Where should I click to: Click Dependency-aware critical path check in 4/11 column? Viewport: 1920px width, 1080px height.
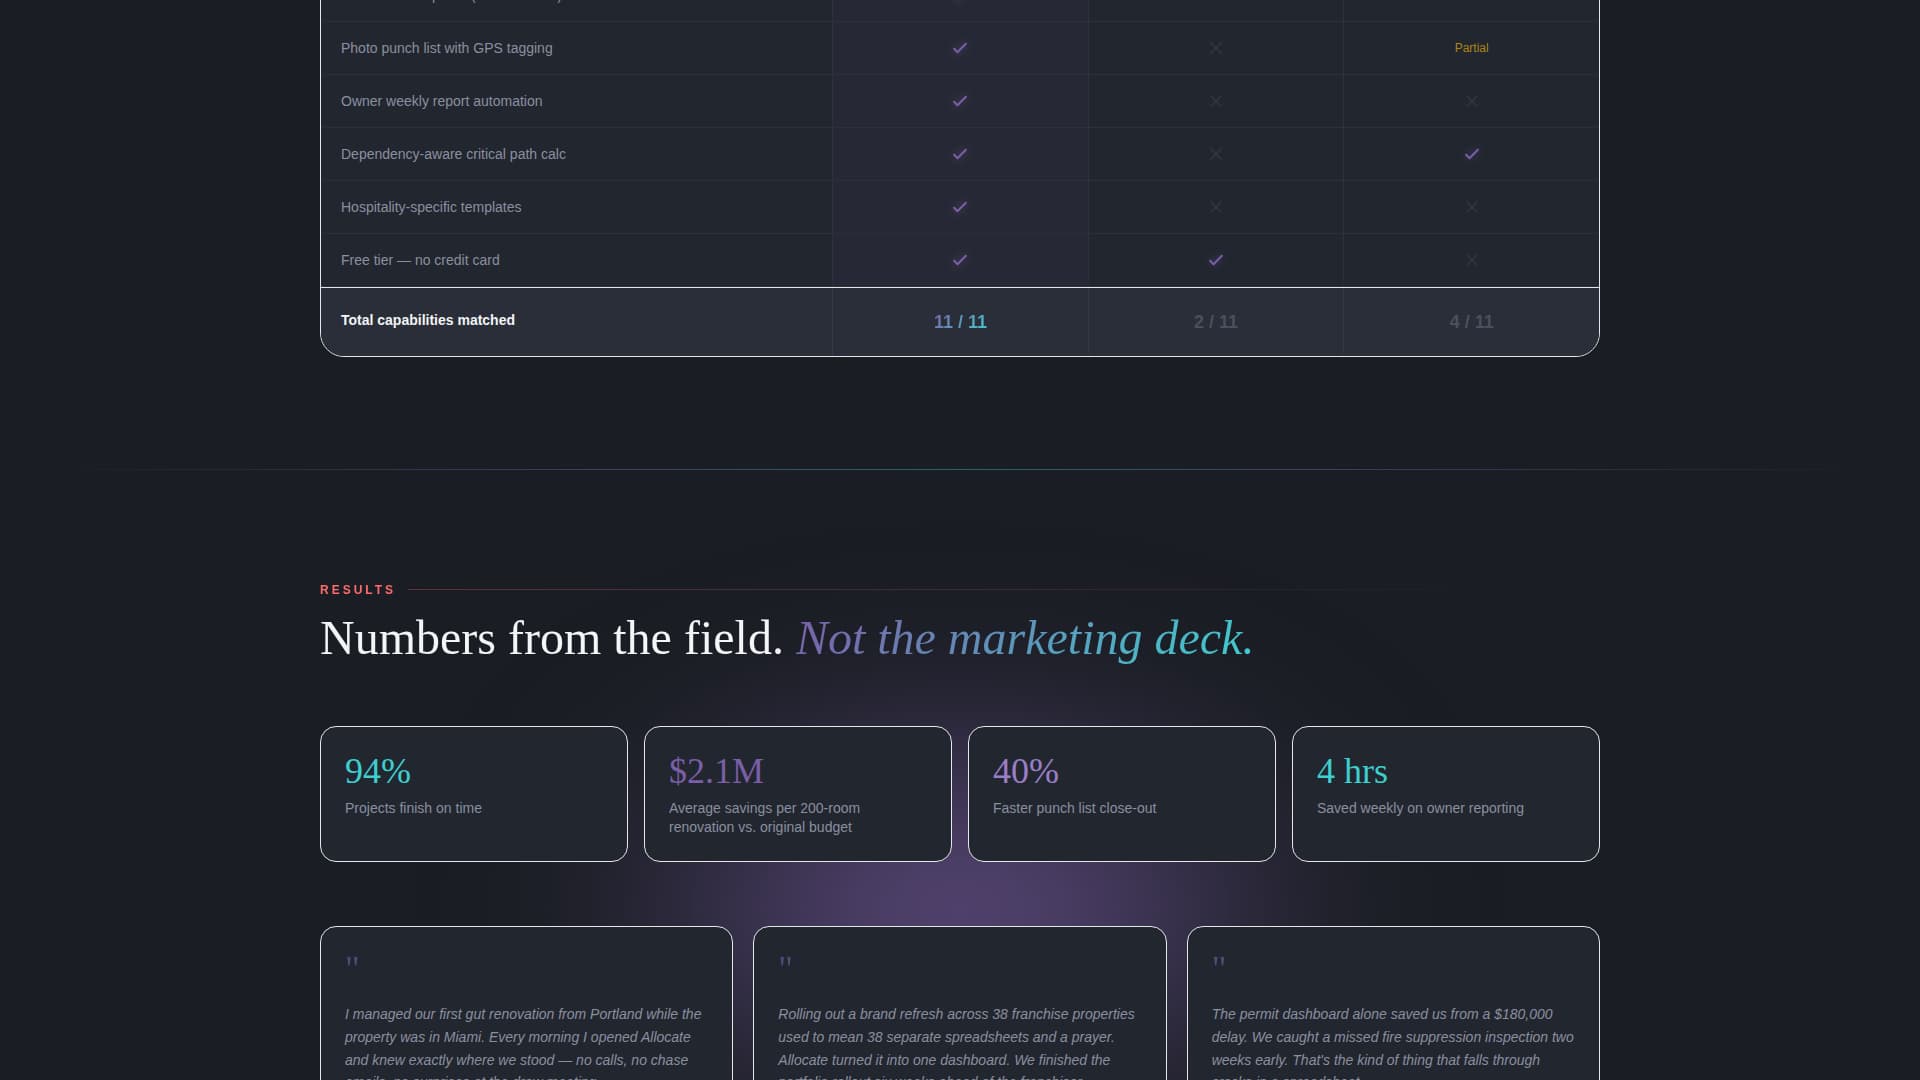coord(1472,154)
